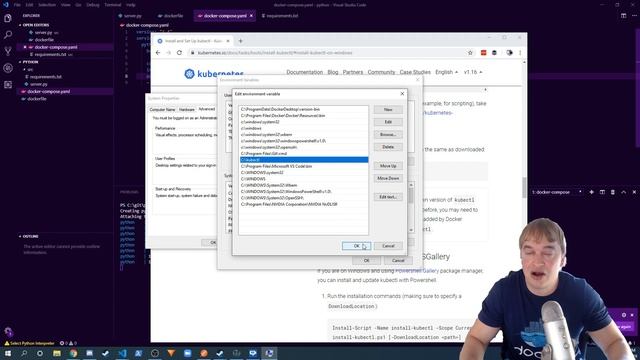Open Cortana circle on the taskbar

(x=40, y=353)
